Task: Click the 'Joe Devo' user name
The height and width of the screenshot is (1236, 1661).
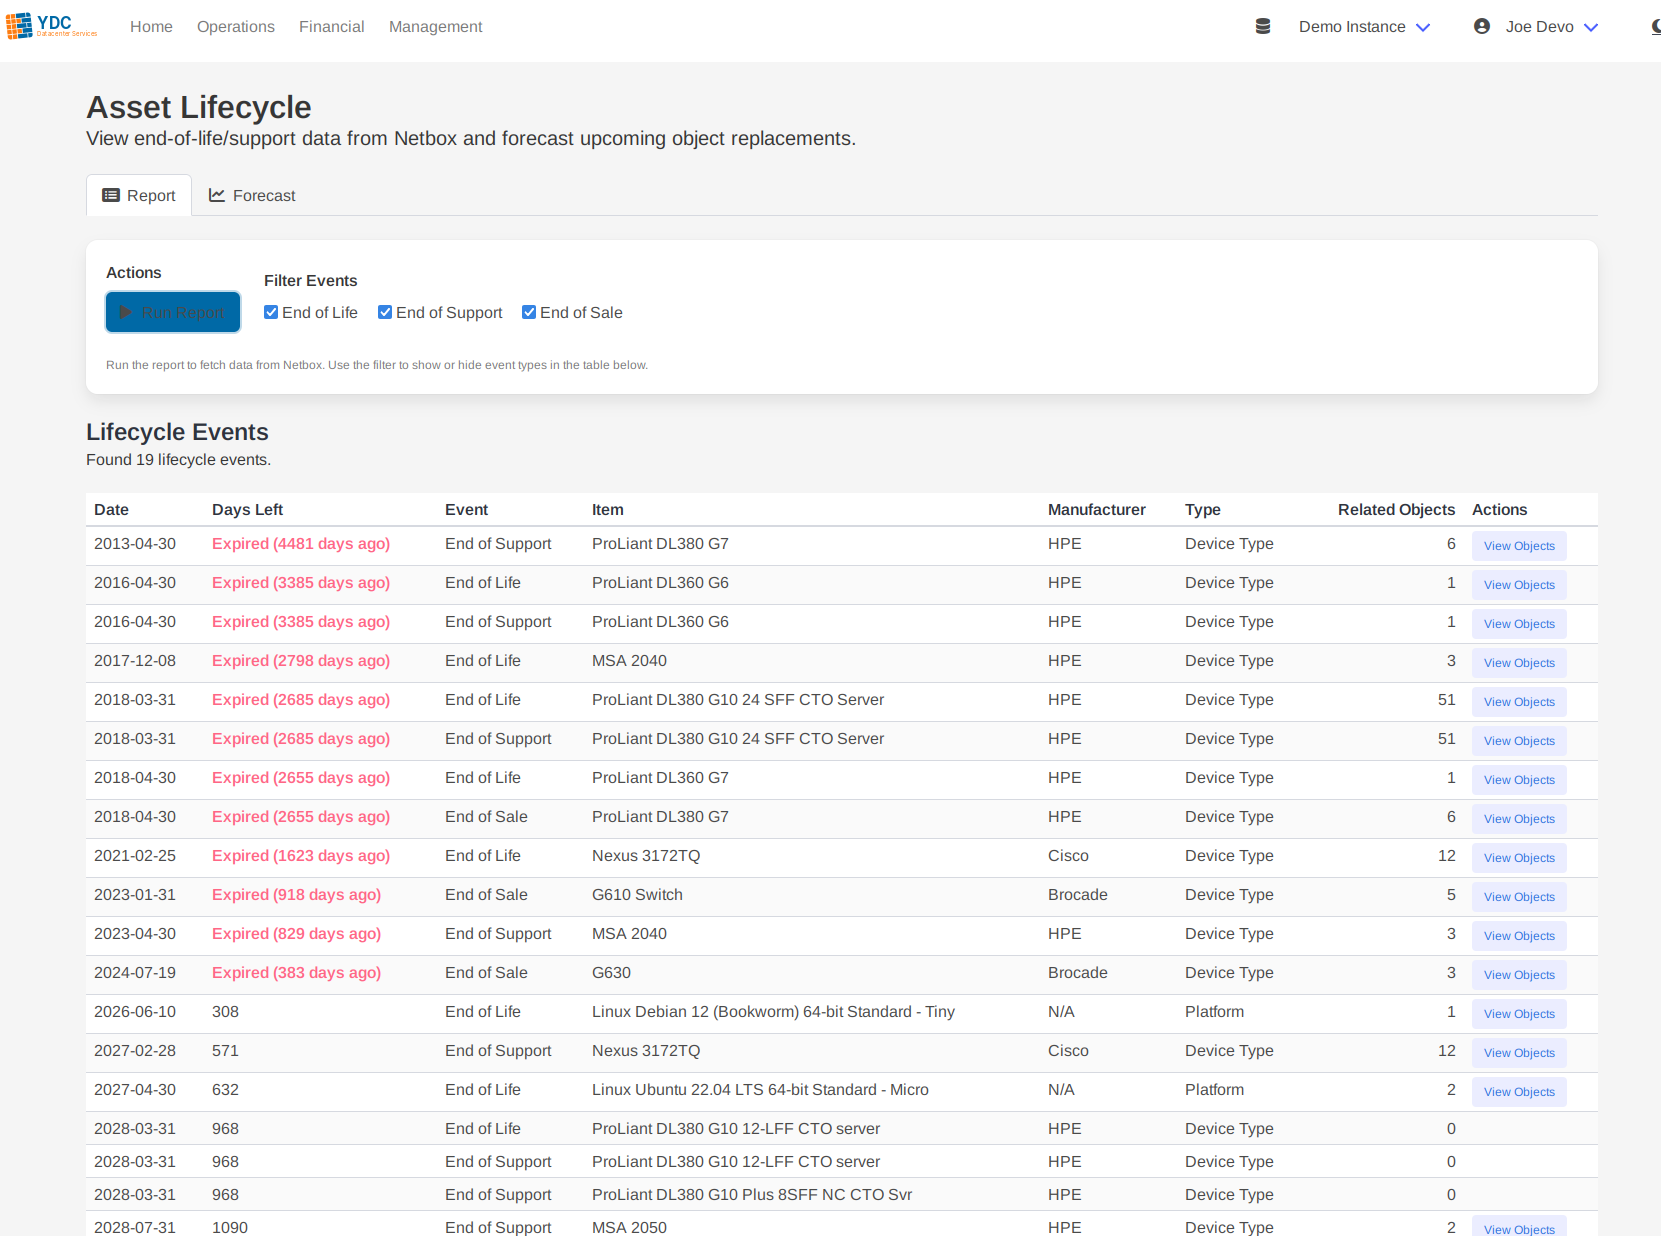Action: coord(1540,27)
